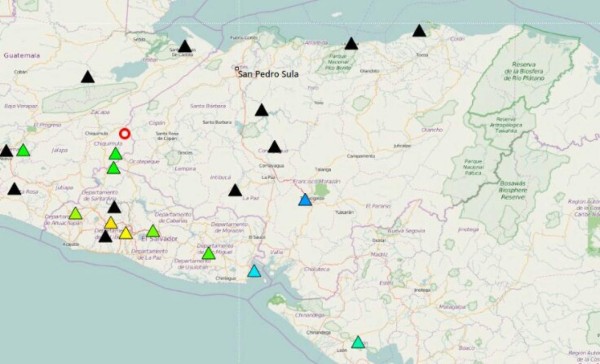Click orange-yellow triangle south of Santa Ana
This screenshot has height=364, width=600.
pyautogui.click(x=111, y=222)
